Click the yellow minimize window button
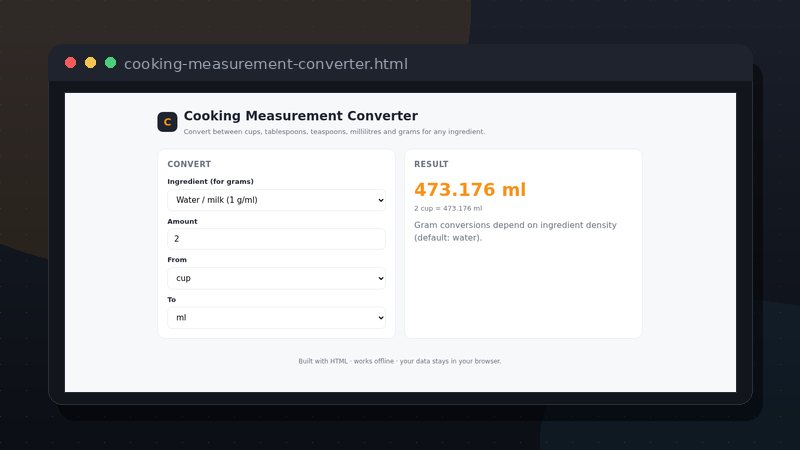The width and height of the screenshot is (800, 450). (x=90, y=63)
